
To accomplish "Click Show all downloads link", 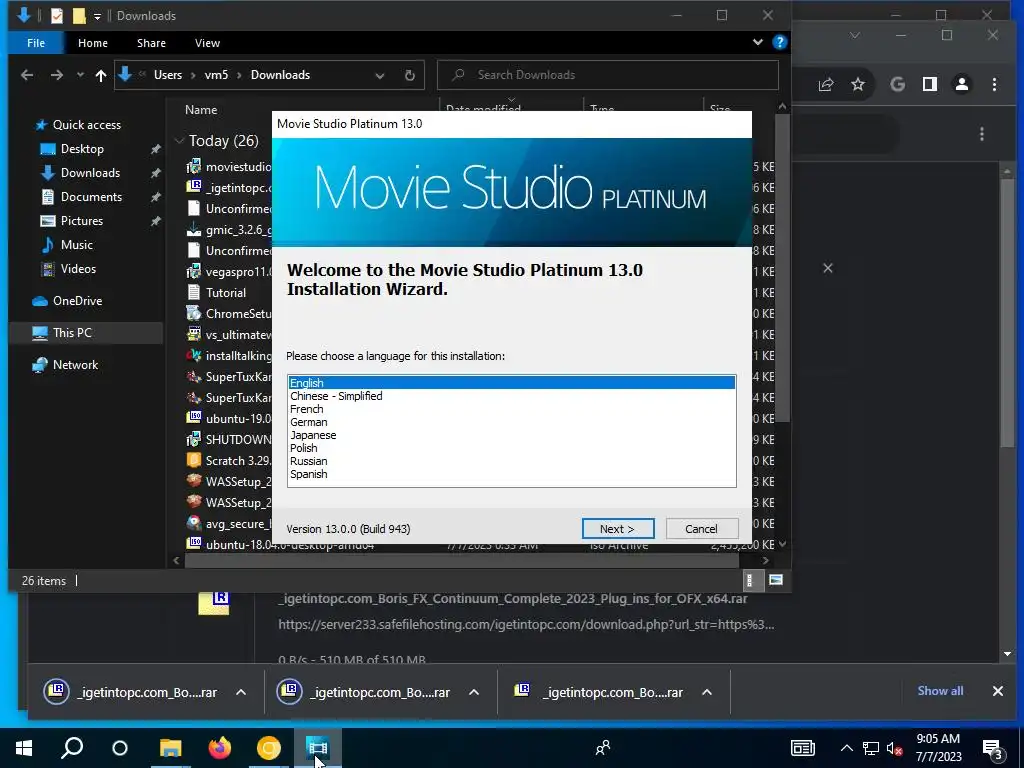I will pyautogui.click(x=940, y=691).
